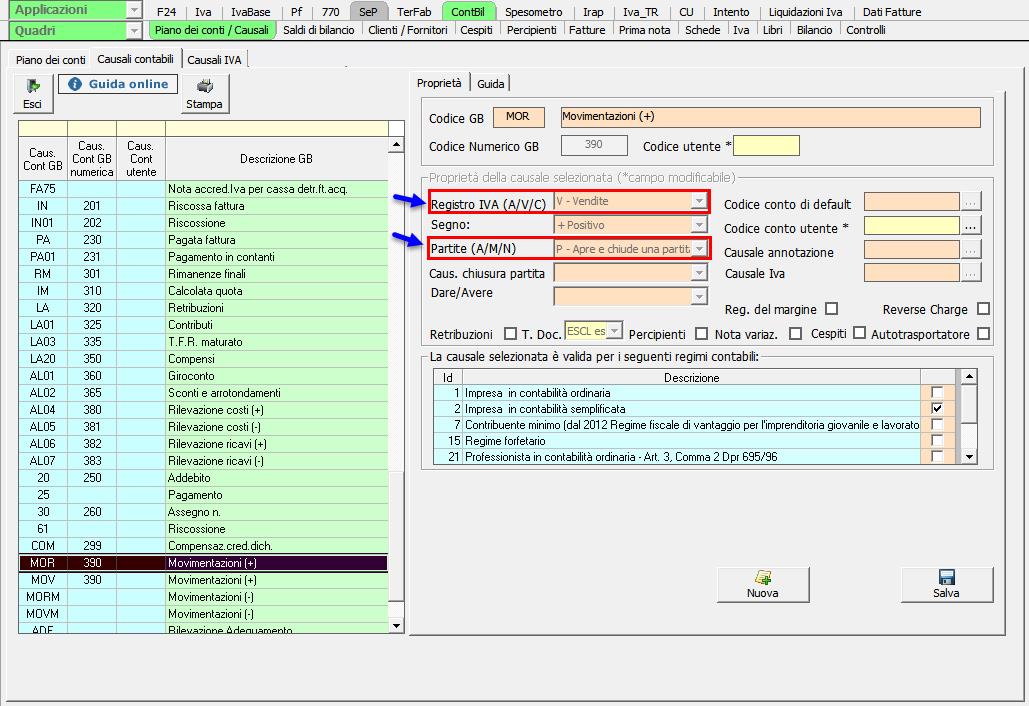Uncheck Impresa in contabilità semplificata regime

(937, 408)
